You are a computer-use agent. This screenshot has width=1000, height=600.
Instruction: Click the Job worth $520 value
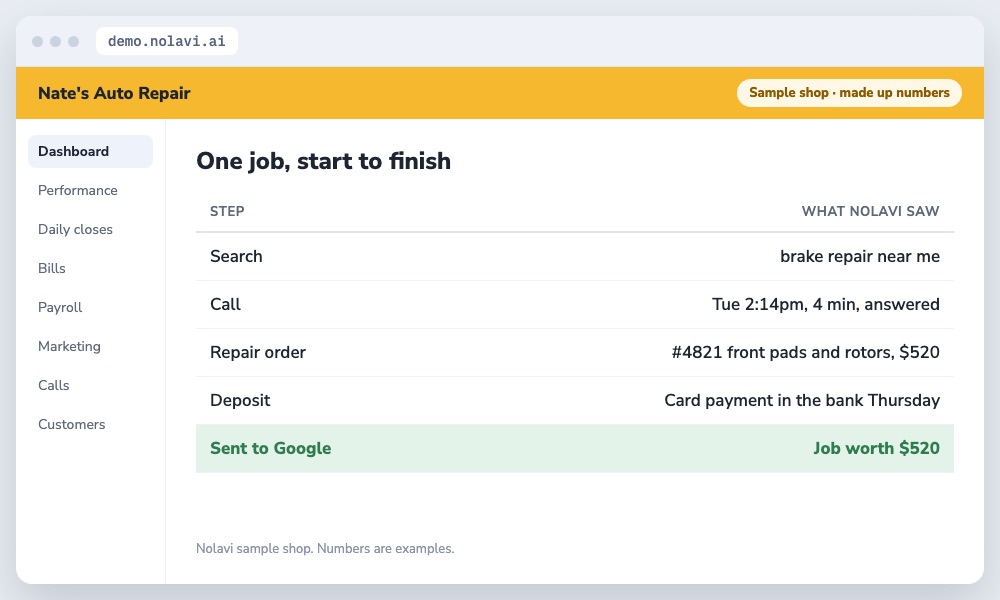876,448
